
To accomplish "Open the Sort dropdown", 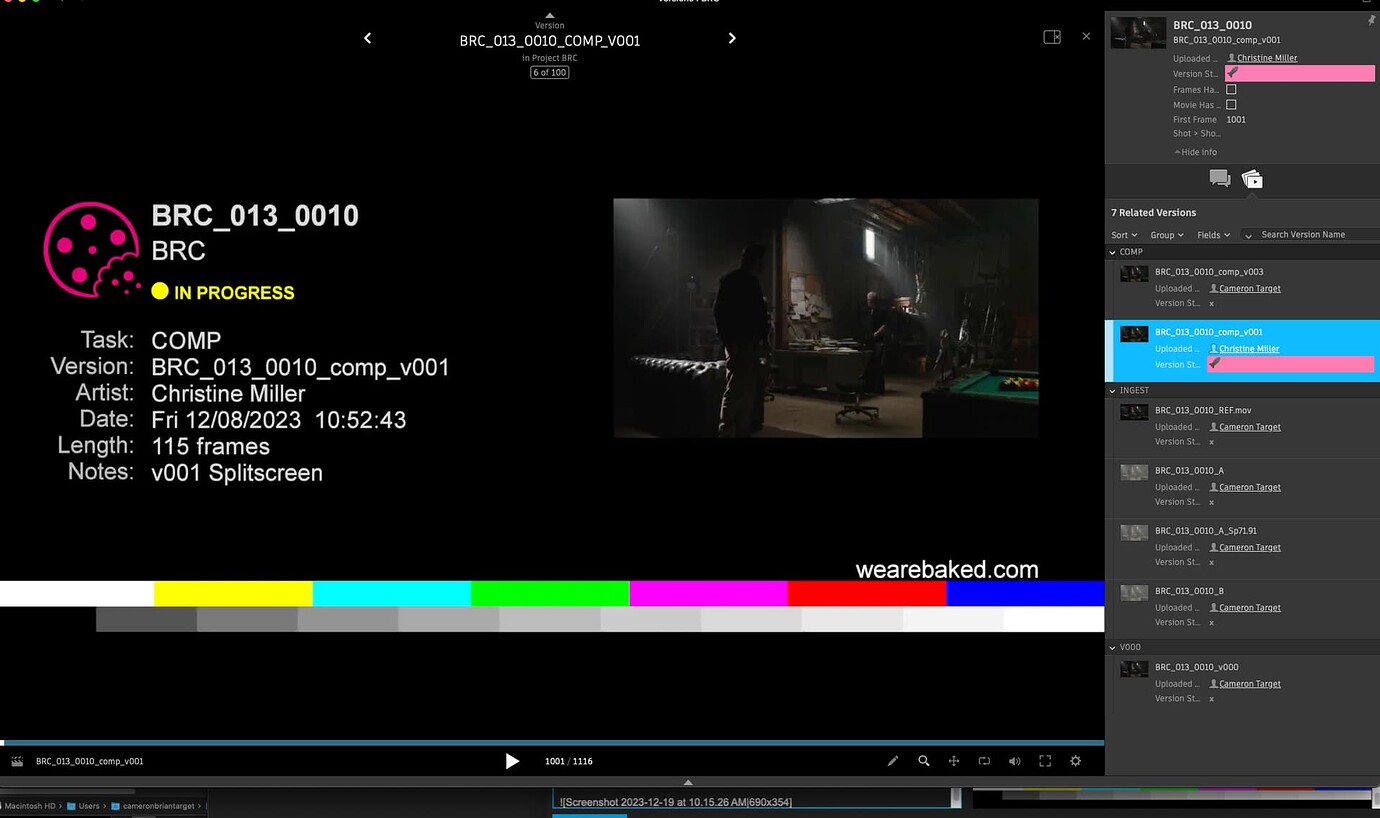I will [1124, 235].
